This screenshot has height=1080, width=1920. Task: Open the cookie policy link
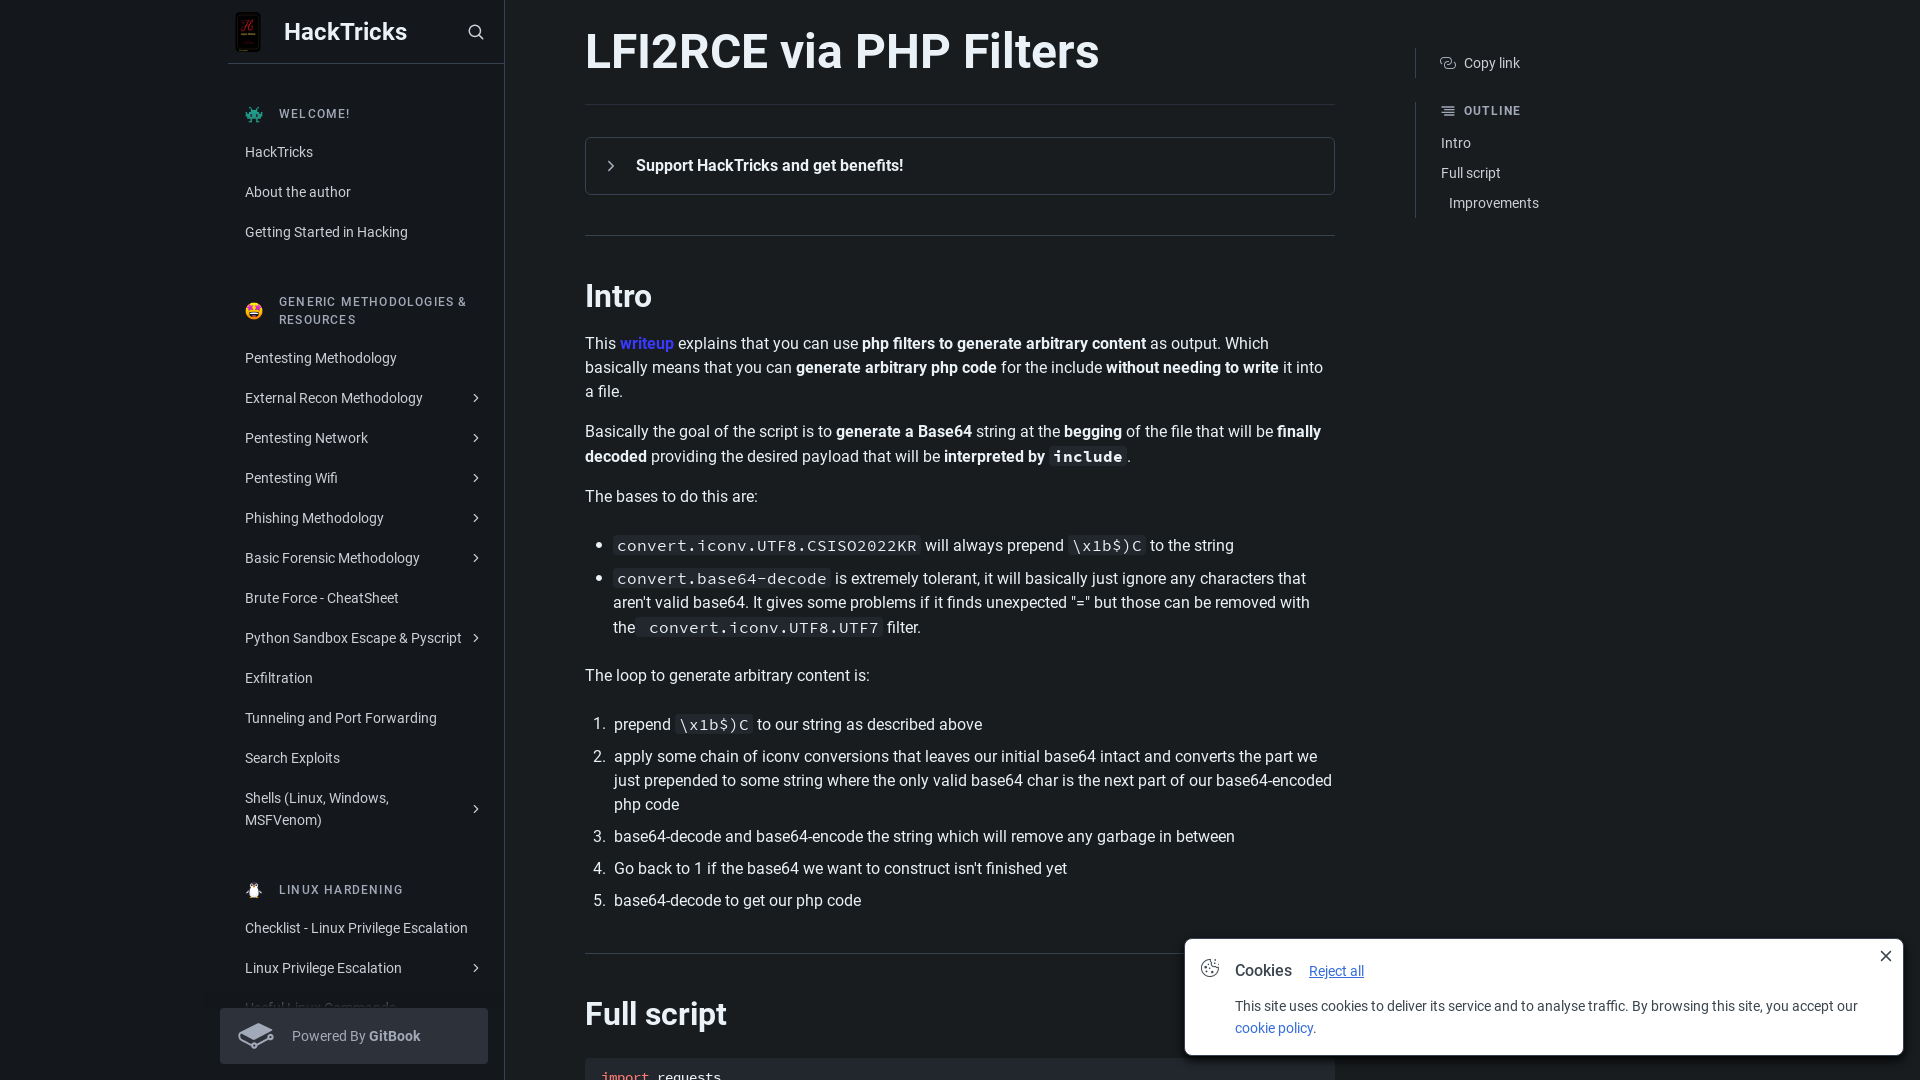click(1273, 1028)
